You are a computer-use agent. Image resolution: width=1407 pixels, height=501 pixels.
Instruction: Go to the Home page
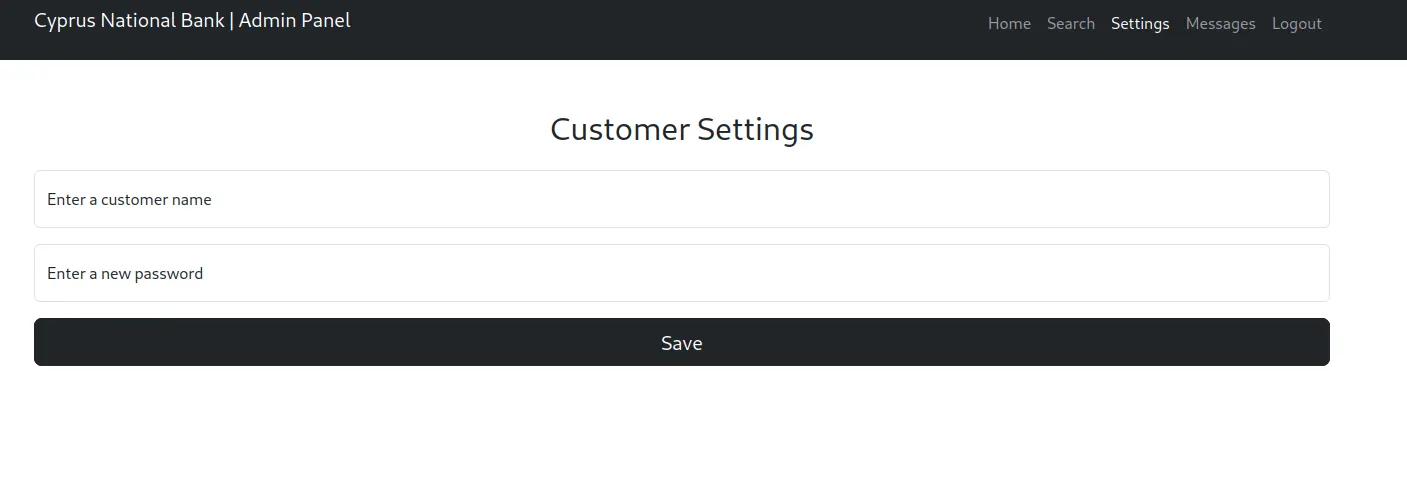tap(1009, 24)
